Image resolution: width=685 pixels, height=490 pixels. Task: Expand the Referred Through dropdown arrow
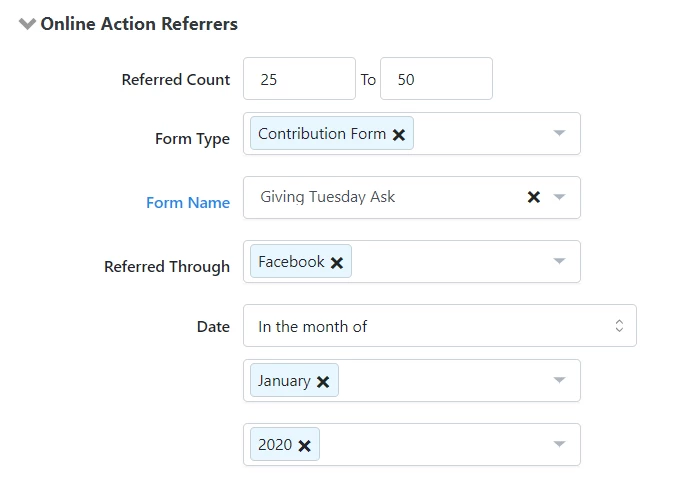[559, 262]
